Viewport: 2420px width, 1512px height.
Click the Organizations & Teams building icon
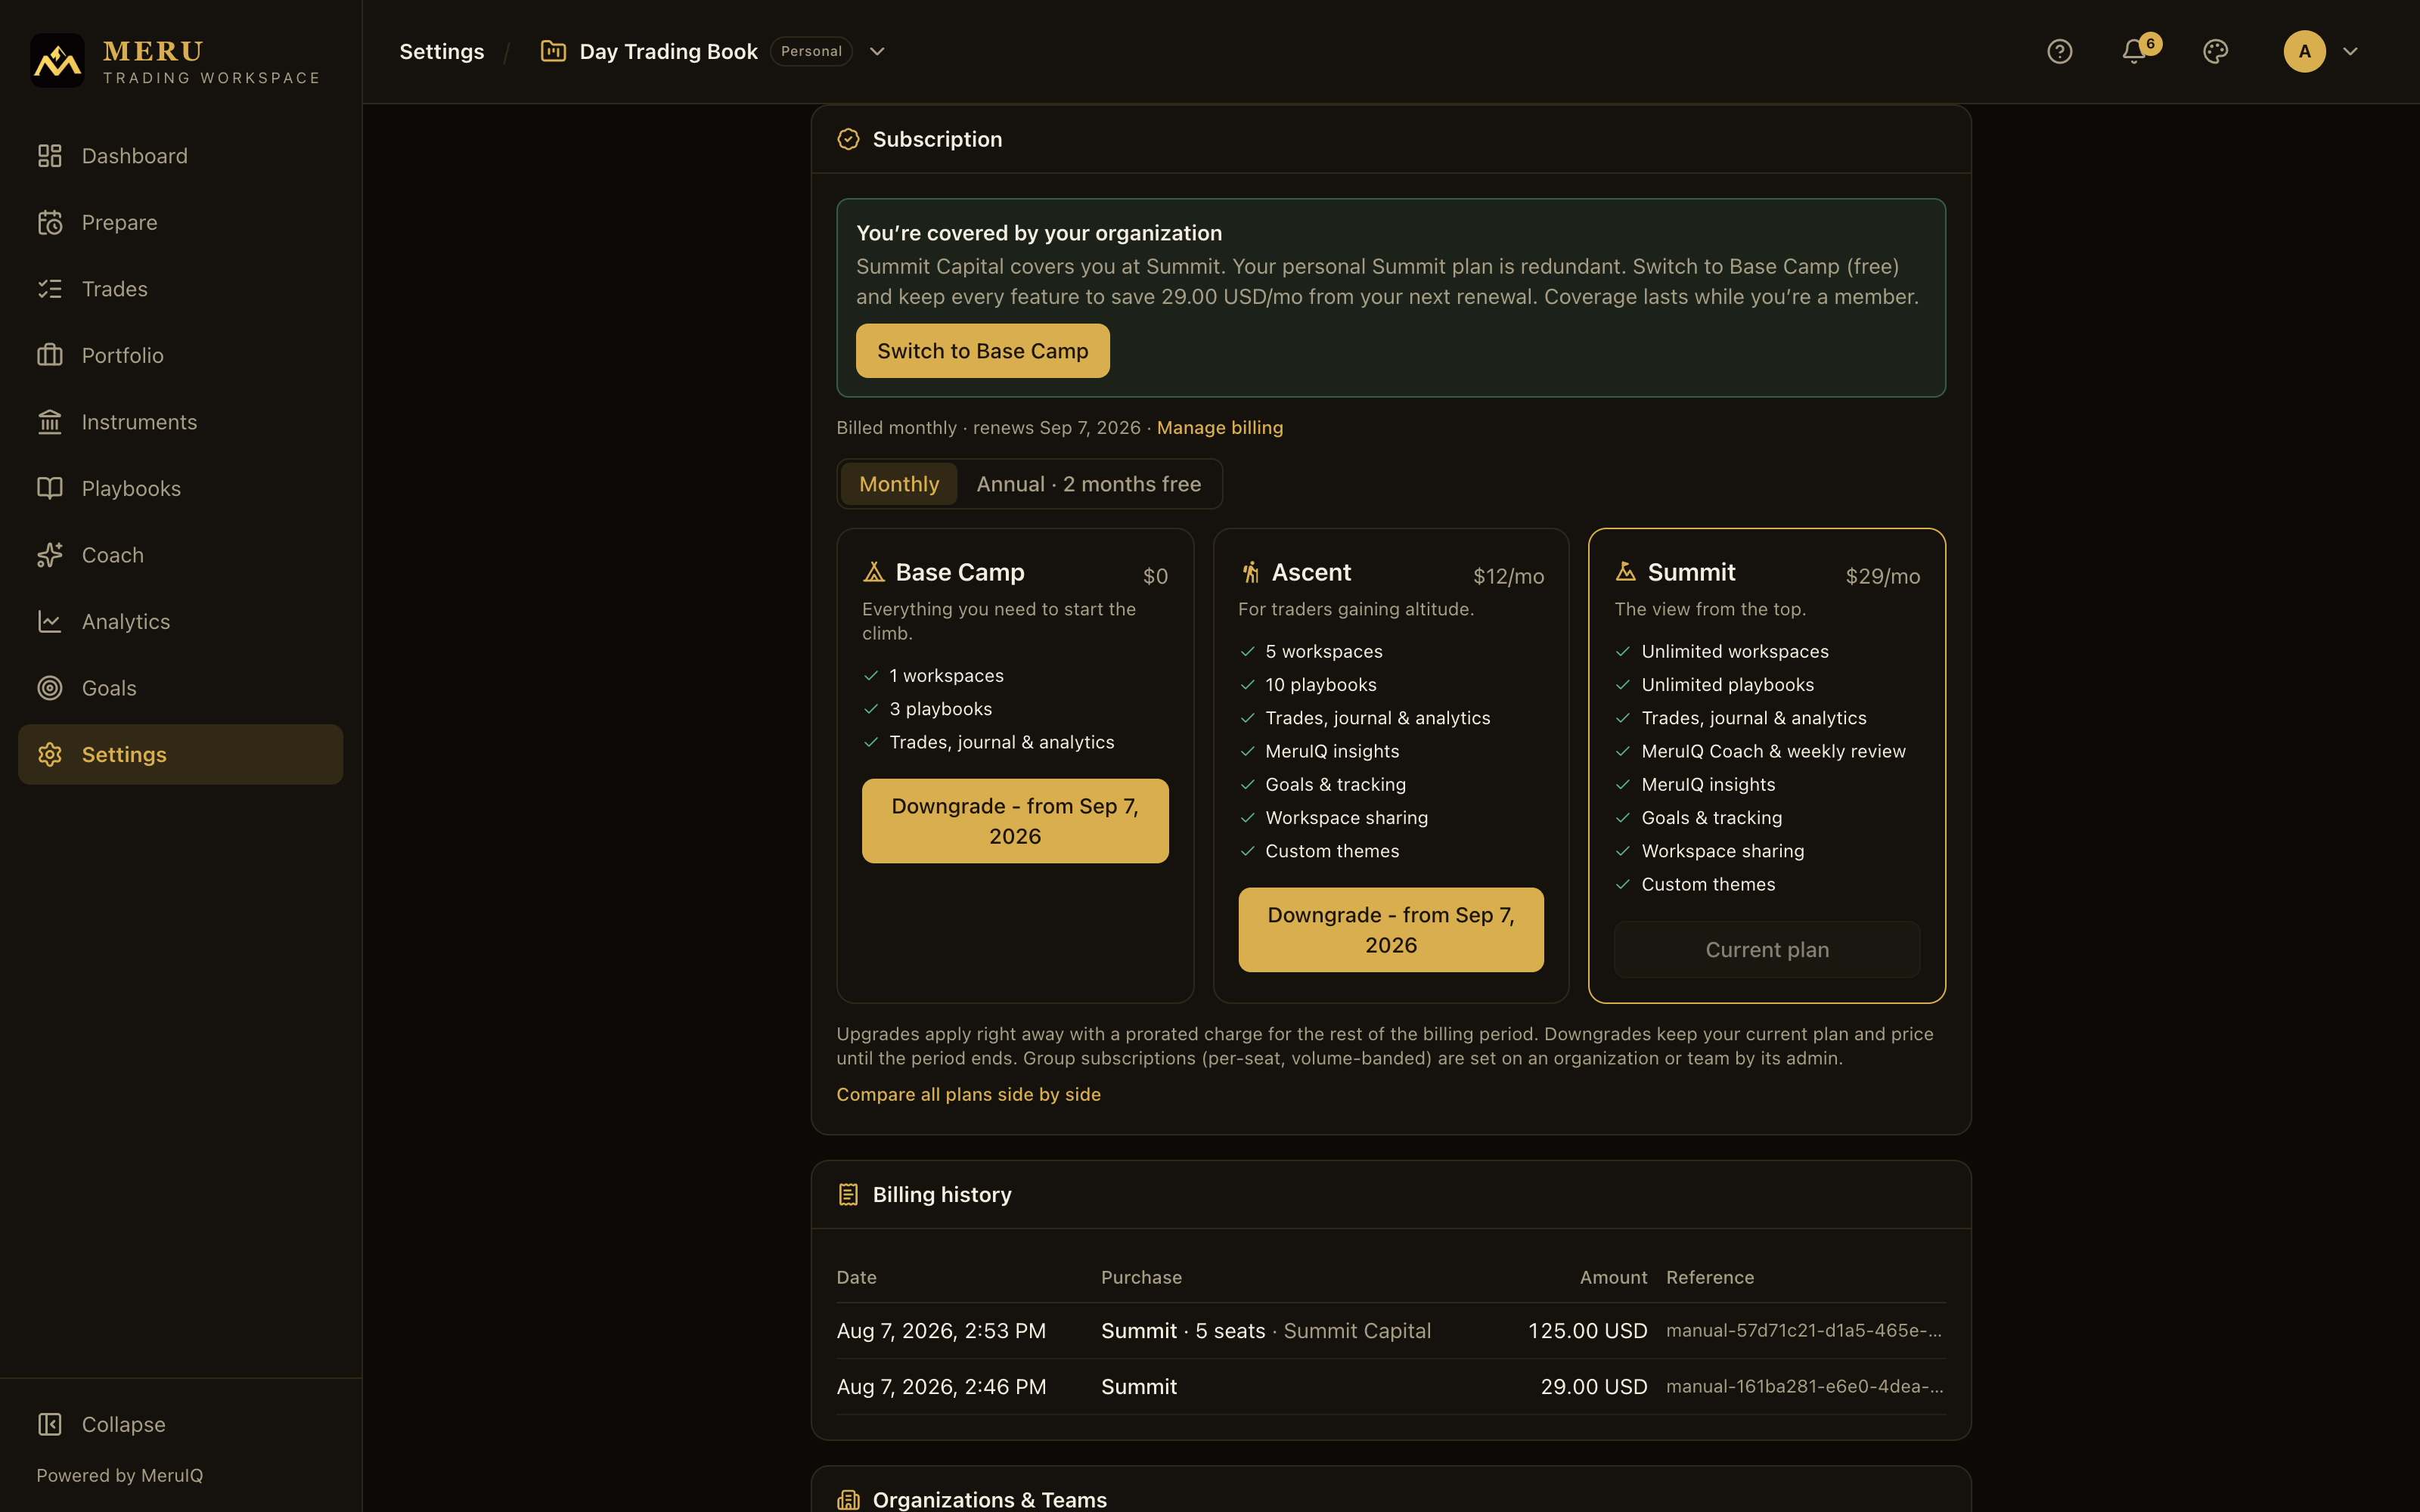tap(848, 1499)
